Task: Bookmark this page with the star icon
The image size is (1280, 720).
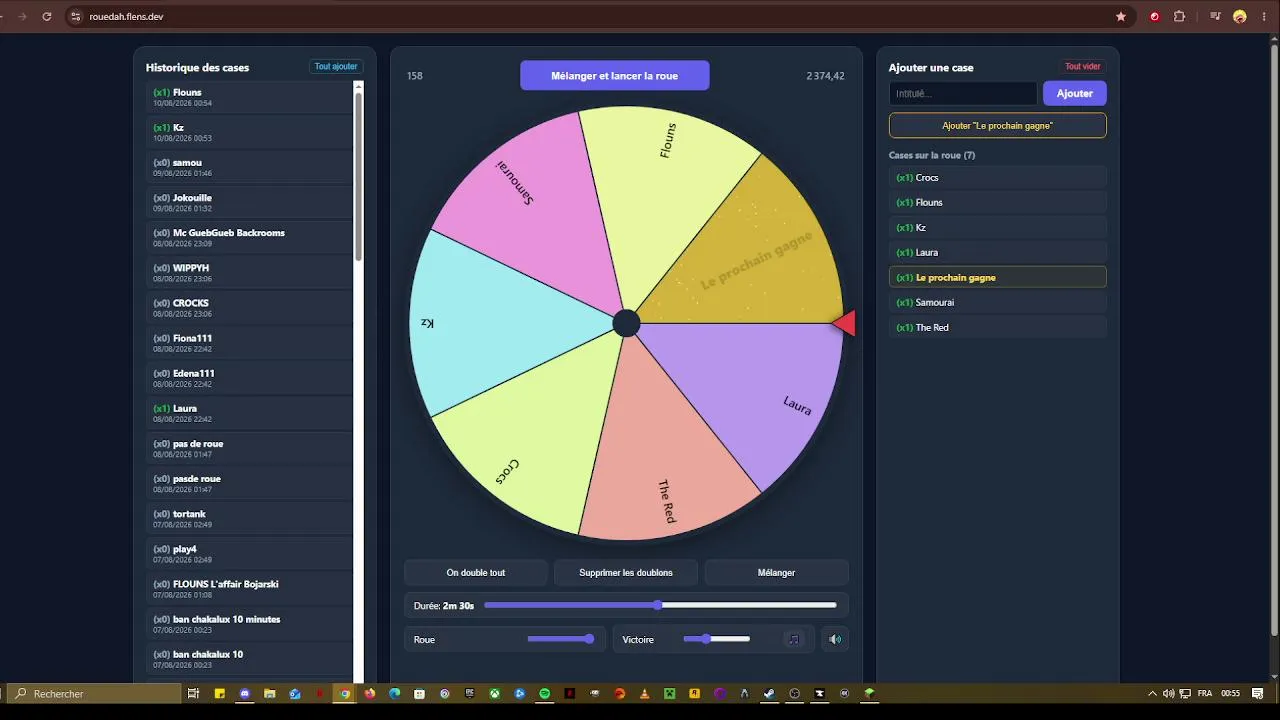Action: click(x=1121, y=17)
